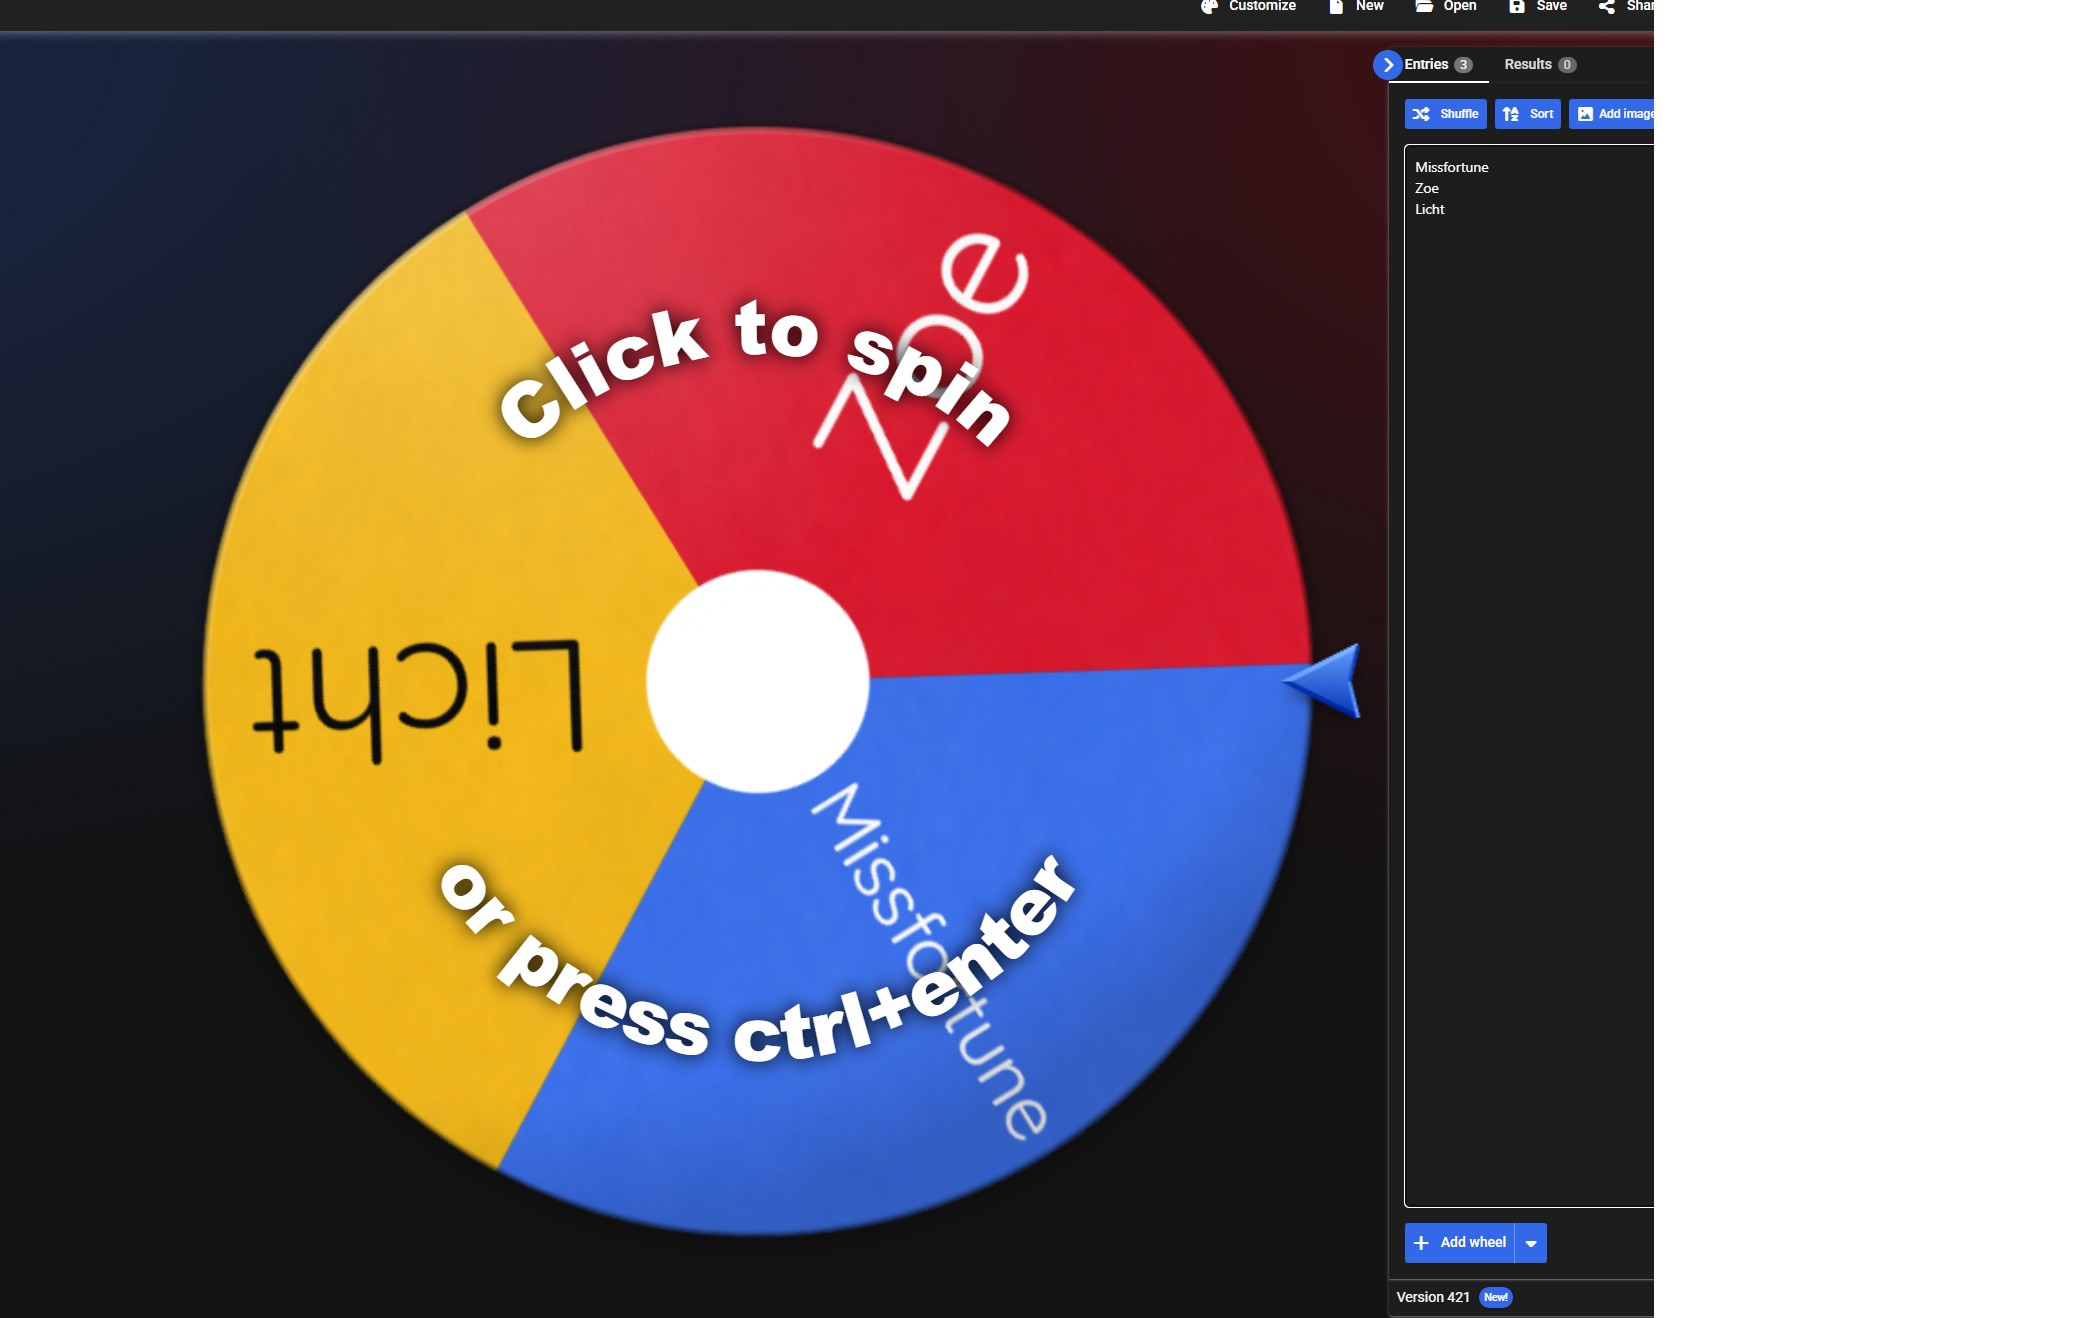Click the white center hub of the wheel
Screen dimensions: 2076x1318
tap(757, 681)
